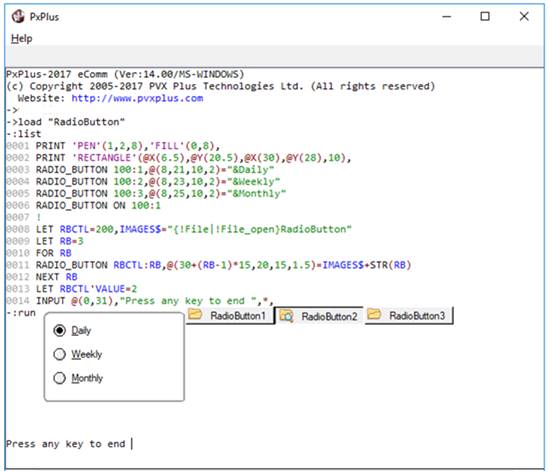Open the Help menu
Image resolution: width=549 pixels, height=471 pixels.
(21, 38)
